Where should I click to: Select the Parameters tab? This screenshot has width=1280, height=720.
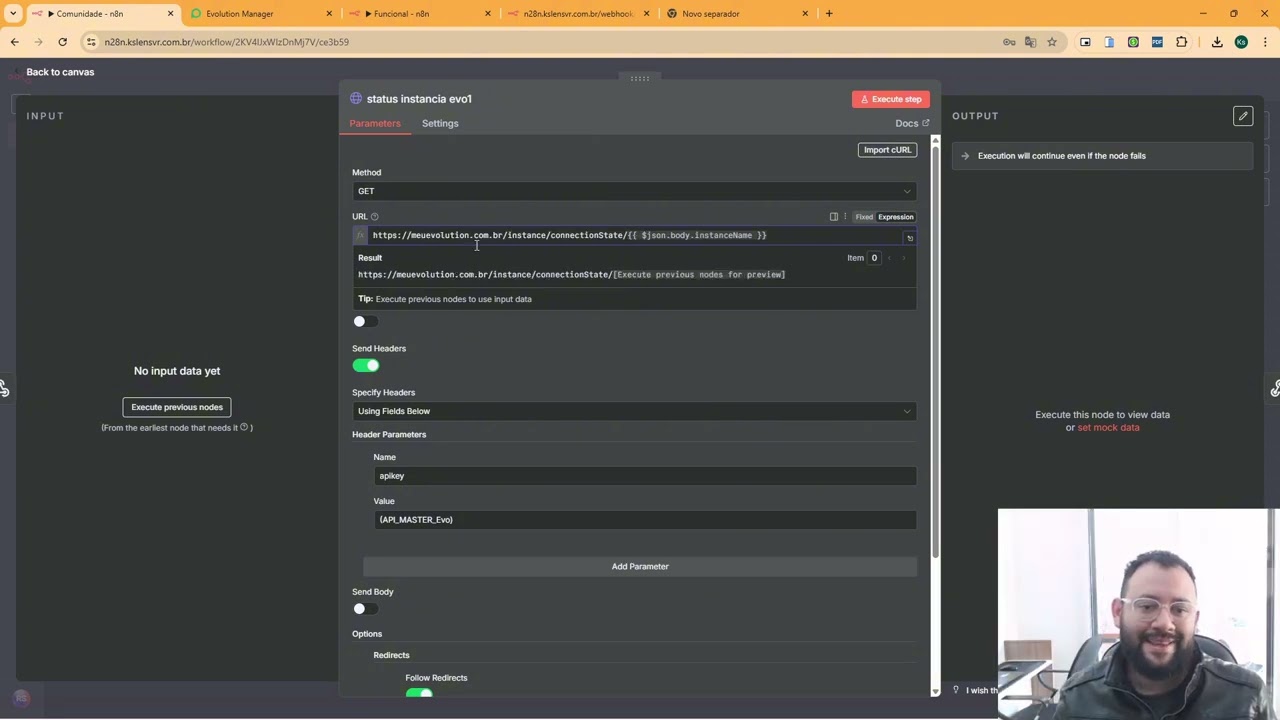(375, 123)
